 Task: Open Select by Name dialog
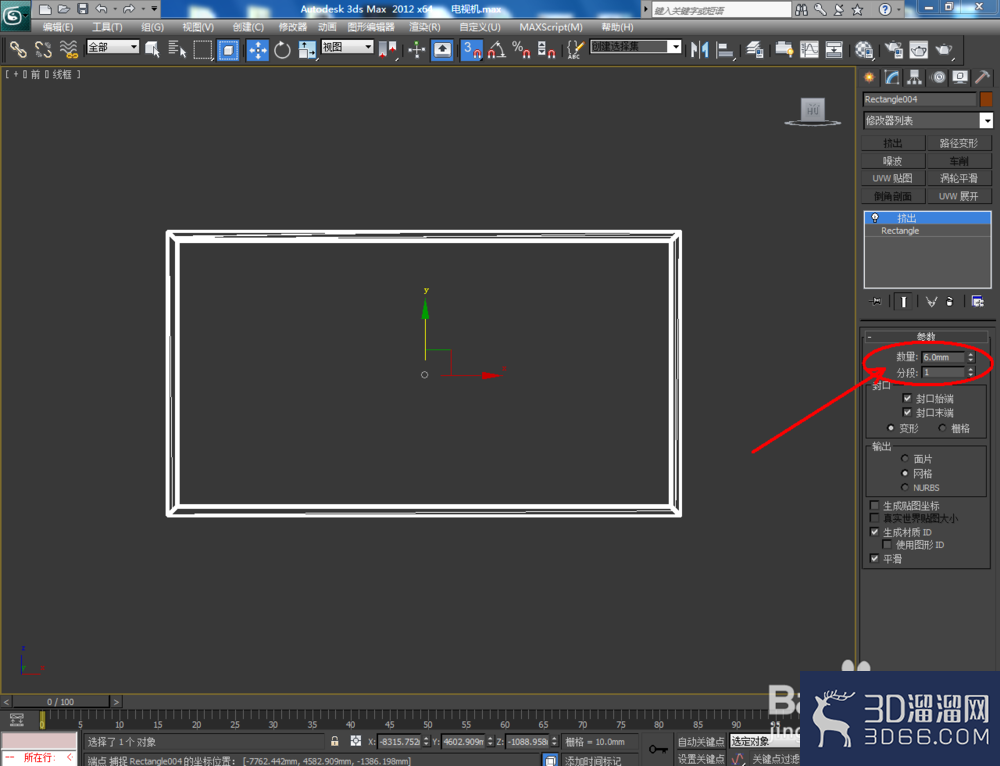click(177, 50)
